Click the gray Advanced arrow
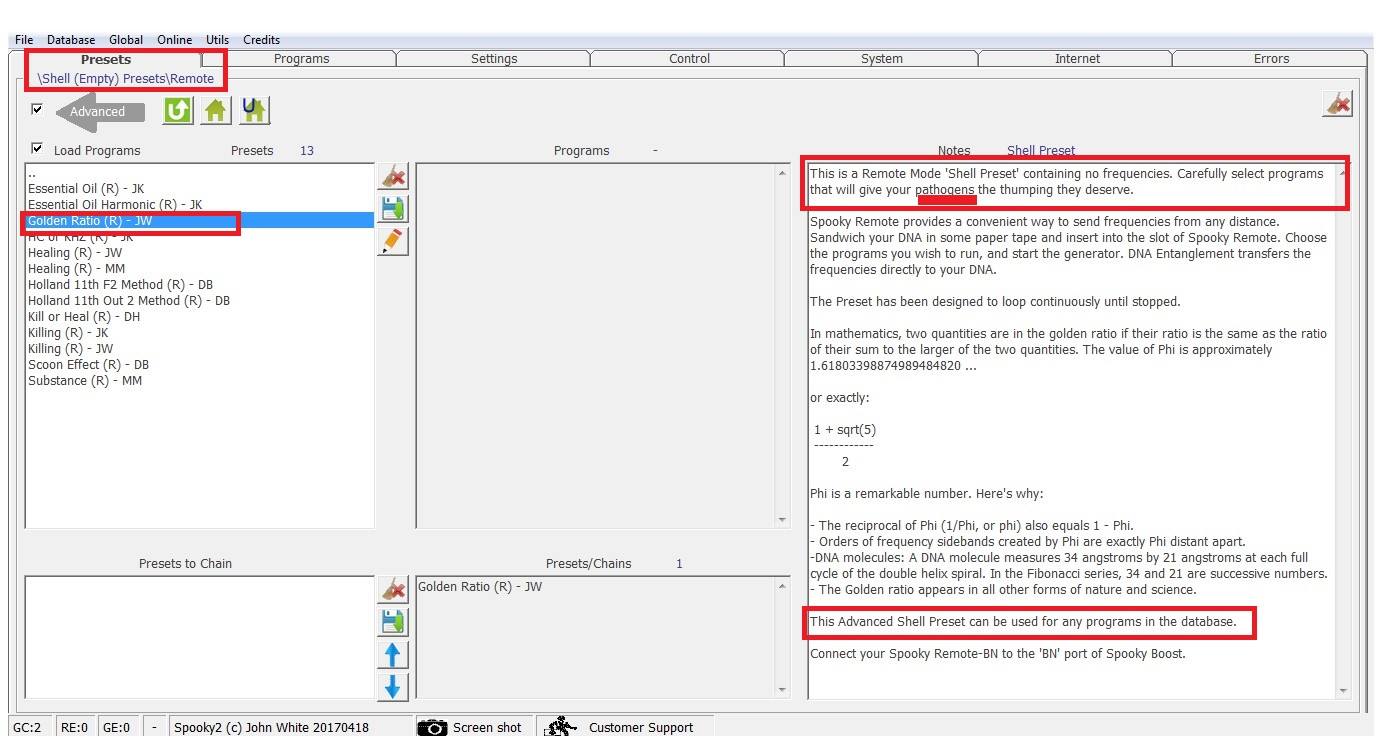Viewport: 1382px width, 744px height. point(100,111)
